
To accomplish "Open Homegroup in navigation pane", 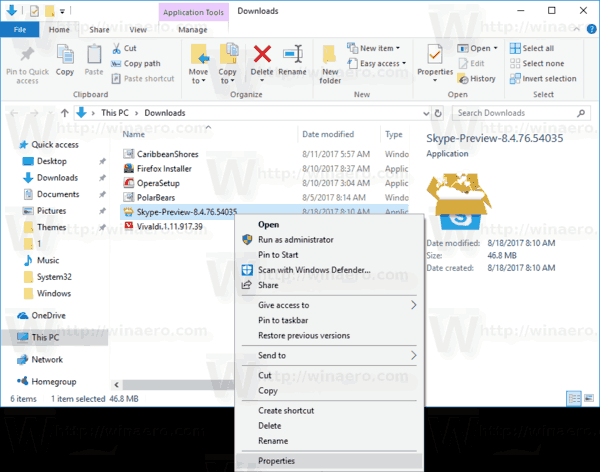I will click(x=54, y=382).
